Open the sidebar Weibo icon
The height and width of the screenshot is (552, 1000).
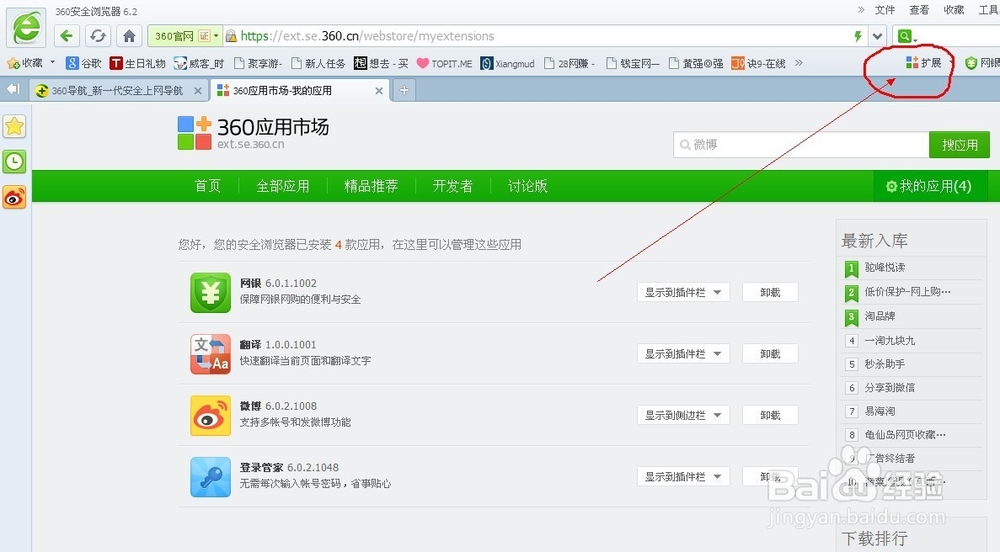(14, 198)
